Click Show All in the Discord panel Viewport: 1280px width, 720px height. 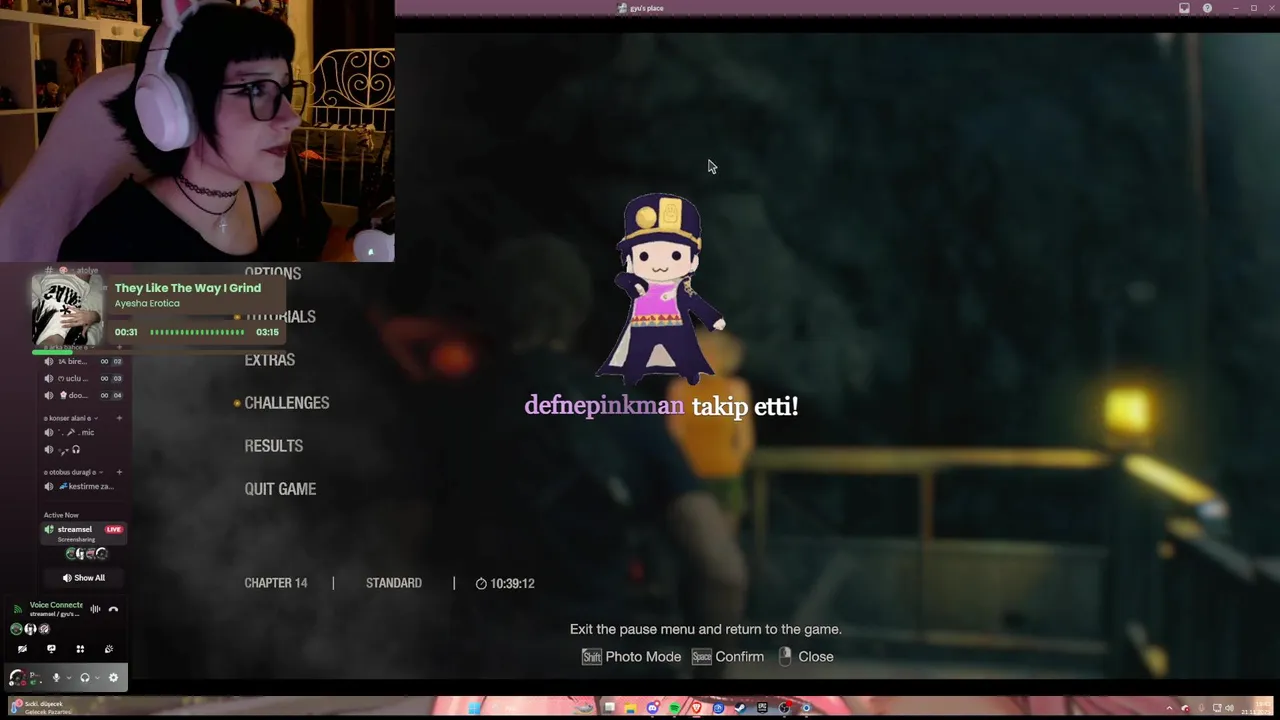(84, 578)
